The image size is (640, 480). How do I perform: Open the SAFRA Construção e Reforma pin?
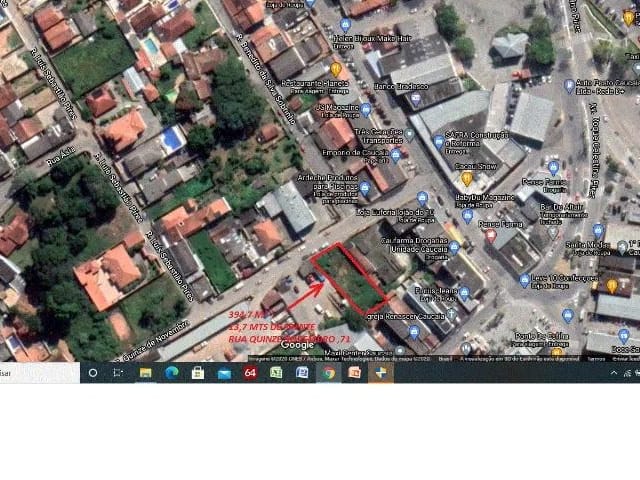(439, 142)
